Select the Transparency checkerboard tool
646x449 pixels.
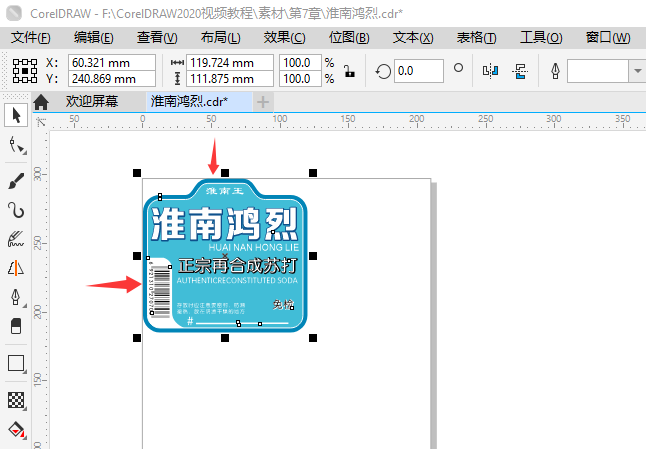16,400
